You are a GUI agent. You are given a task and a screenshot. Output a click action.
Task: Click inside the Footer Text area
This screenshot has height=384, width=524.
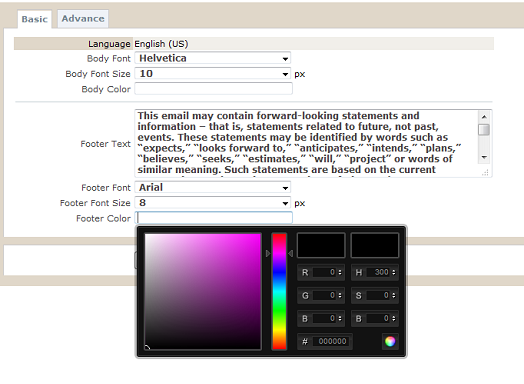307,143
